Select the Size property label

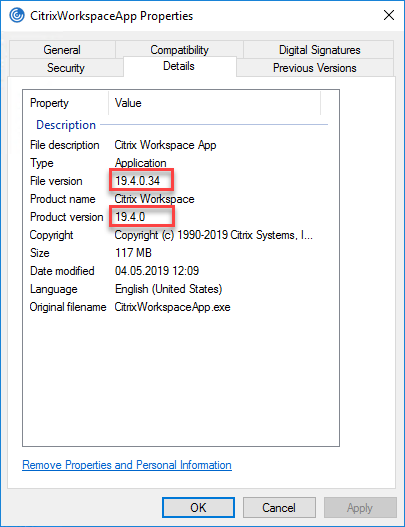40,253
